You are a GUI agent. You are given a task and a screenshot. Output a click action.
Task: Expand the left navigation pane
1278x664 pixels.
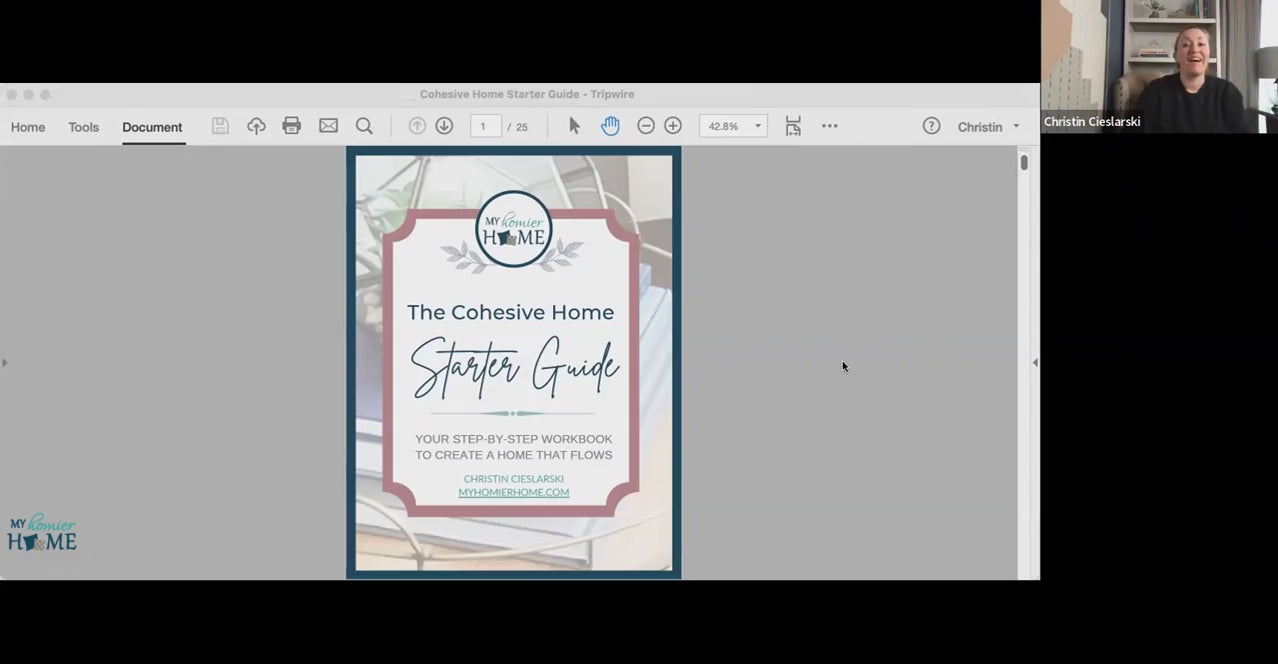4,363
